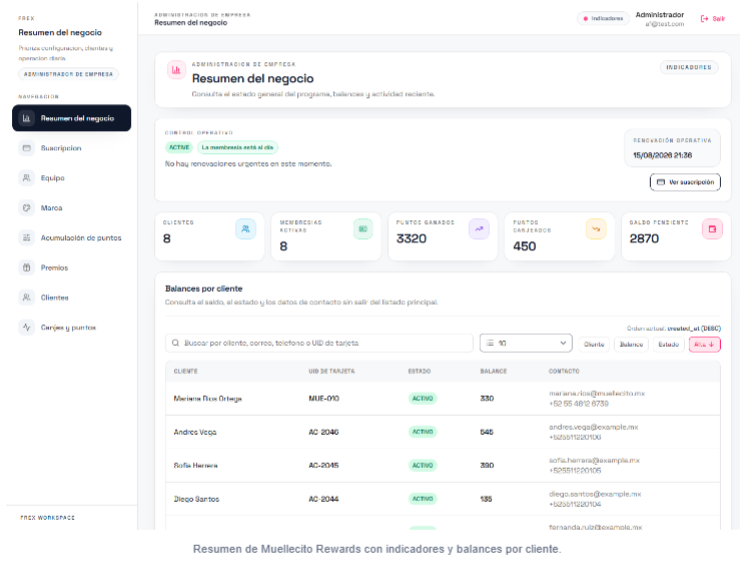Open the Marca section
The height and width of the screenshot is (561, 740).
[51, 208]
